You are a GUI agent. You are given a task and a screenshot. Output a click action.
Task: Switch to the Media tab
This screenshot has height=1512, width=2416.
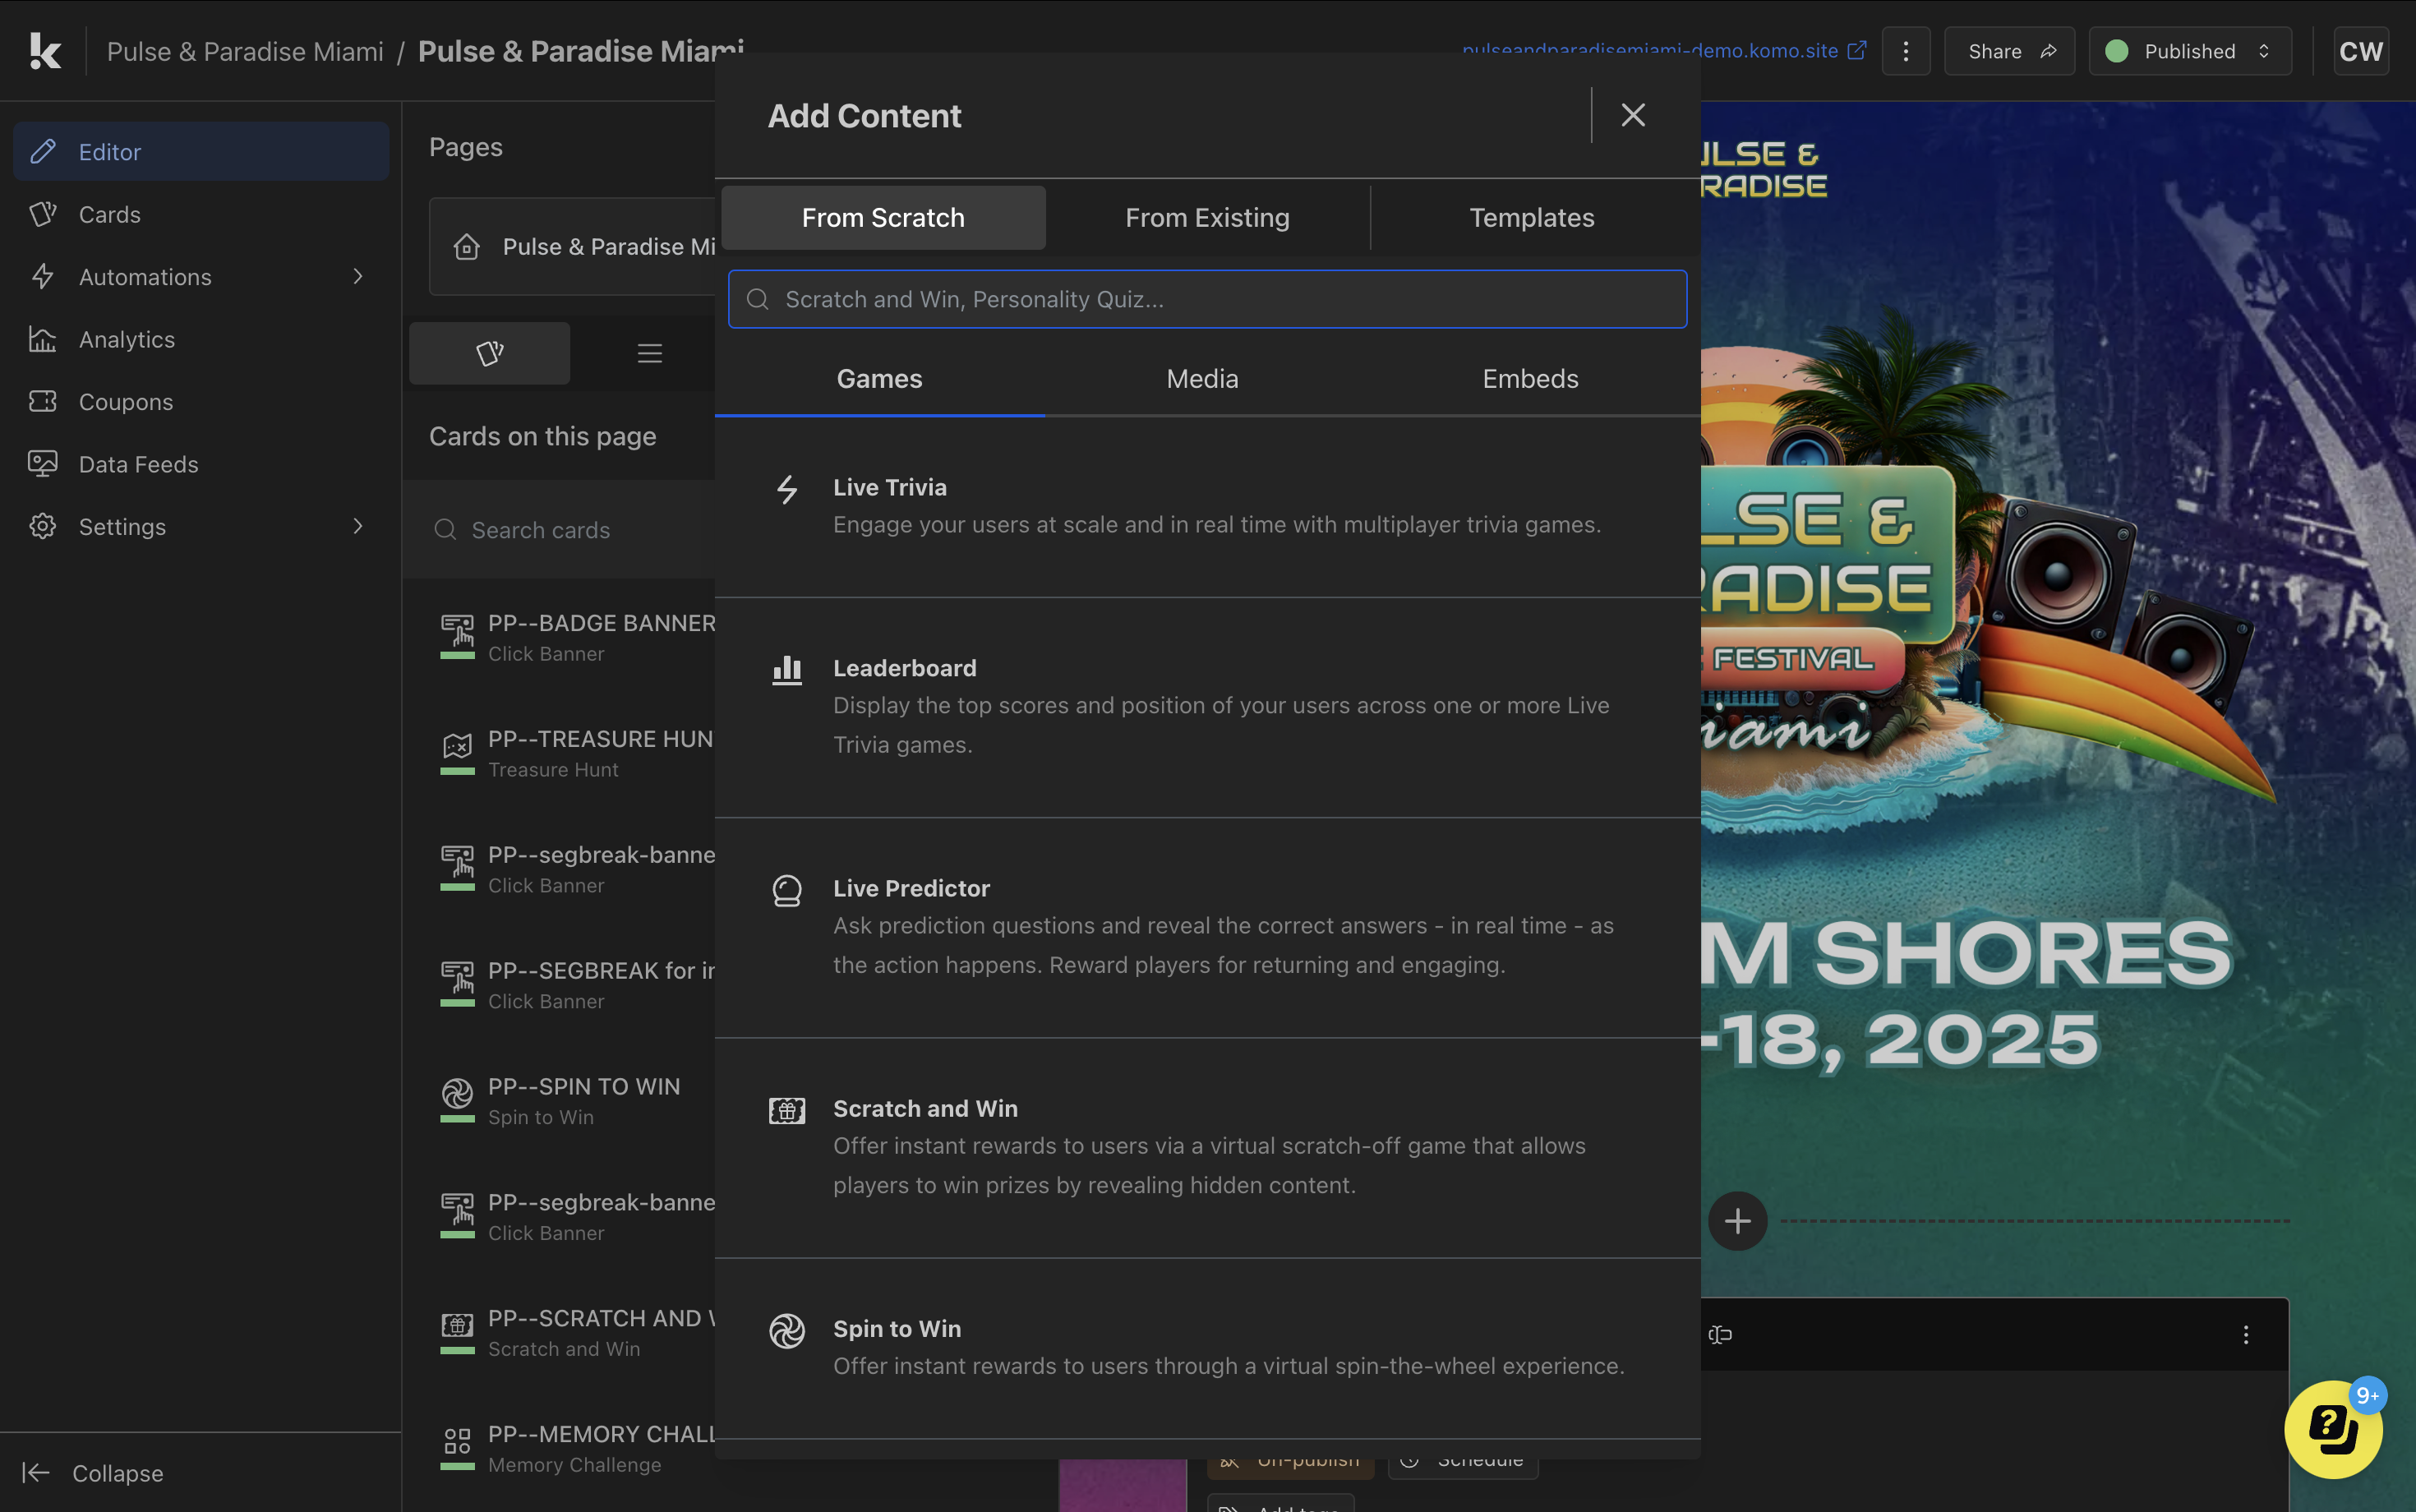1202,379
